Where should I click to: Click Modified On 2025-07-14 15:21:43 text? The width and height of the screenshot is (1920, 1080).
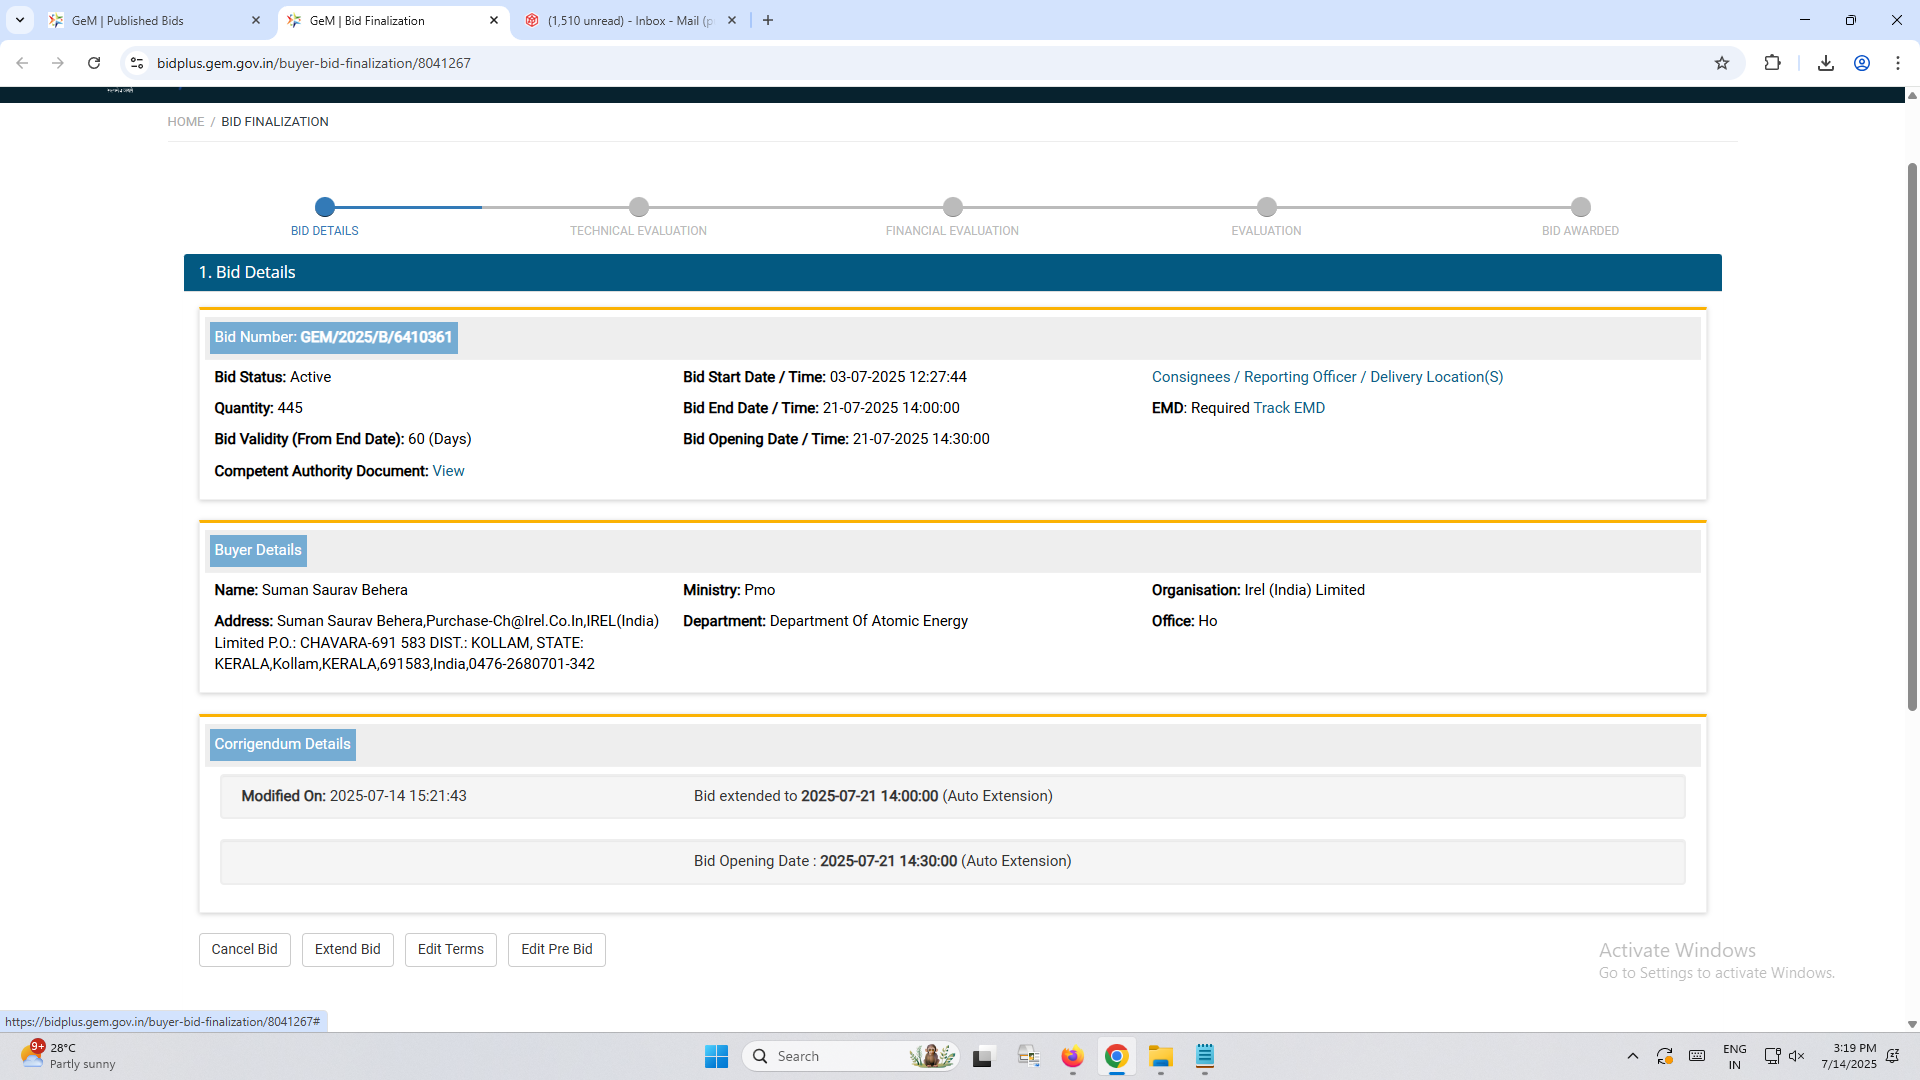coord(354,796)
